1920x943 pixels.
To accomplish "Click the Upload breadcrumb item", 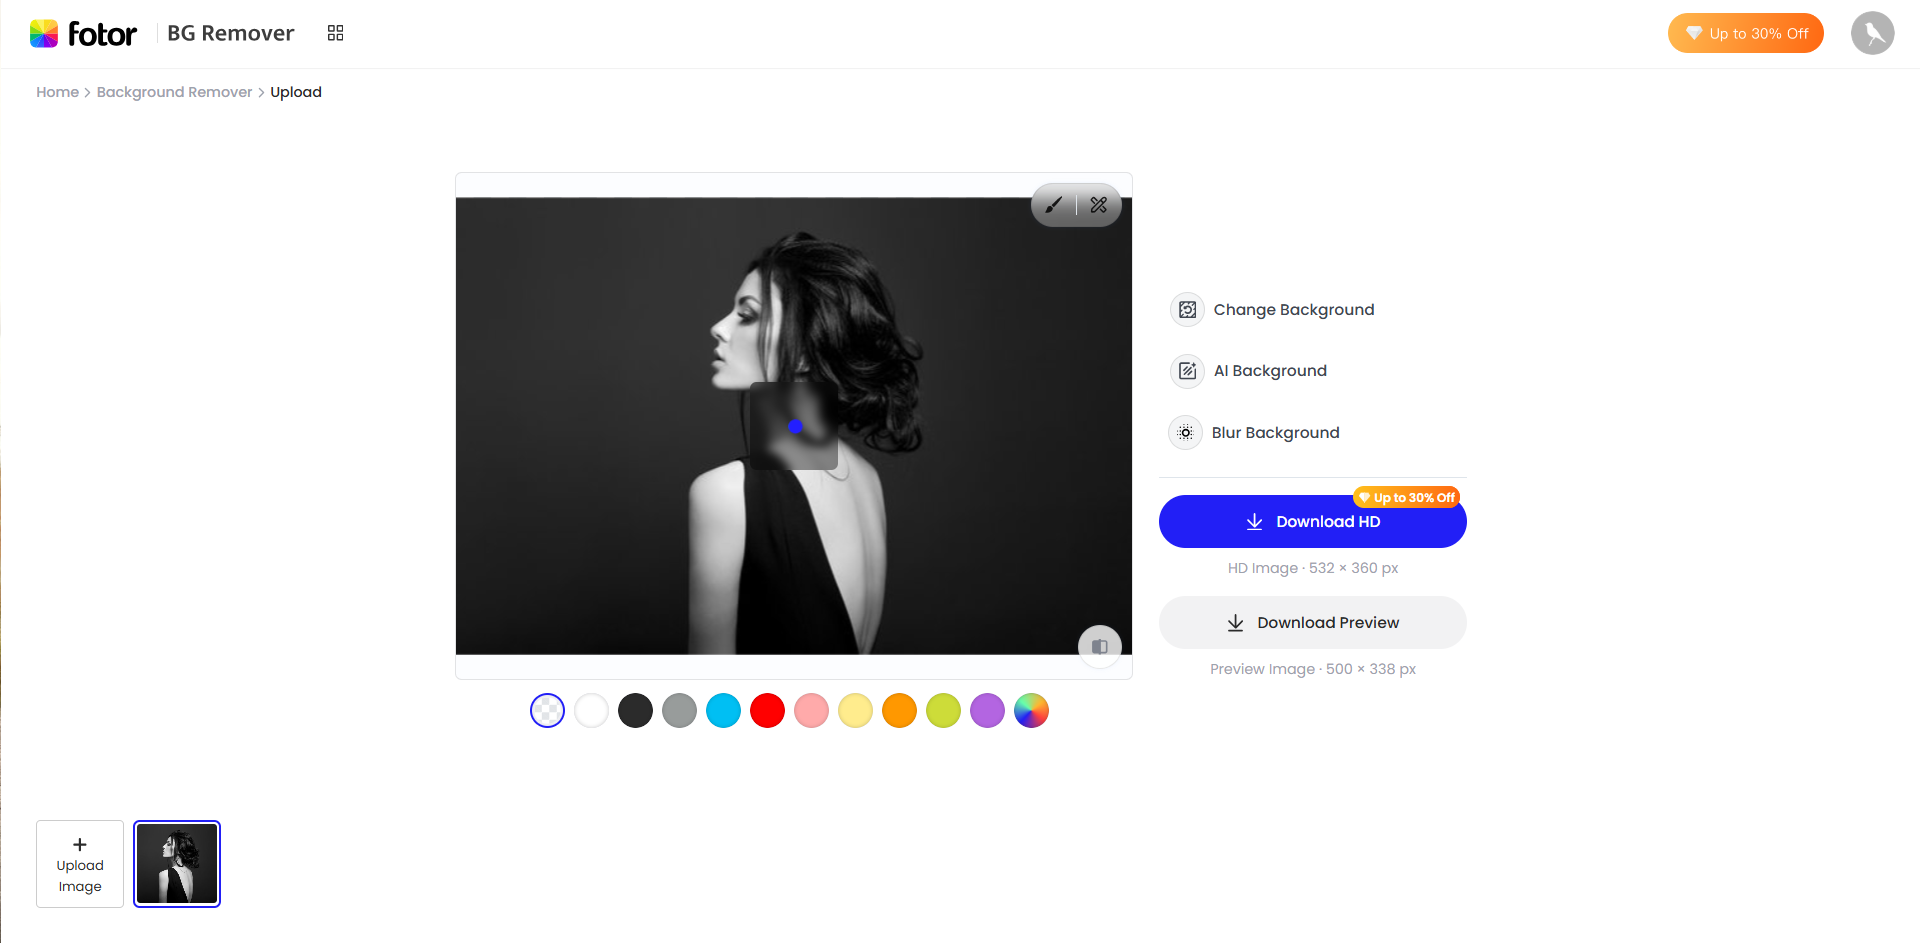I will pos(296,92).
